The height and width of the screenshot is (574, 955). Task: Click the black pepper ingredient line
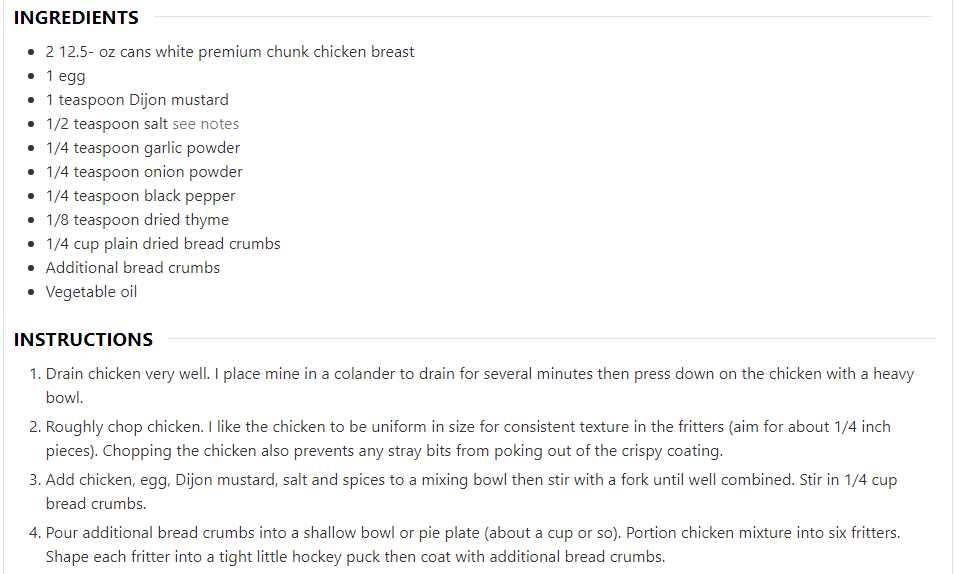coord(140,196)
